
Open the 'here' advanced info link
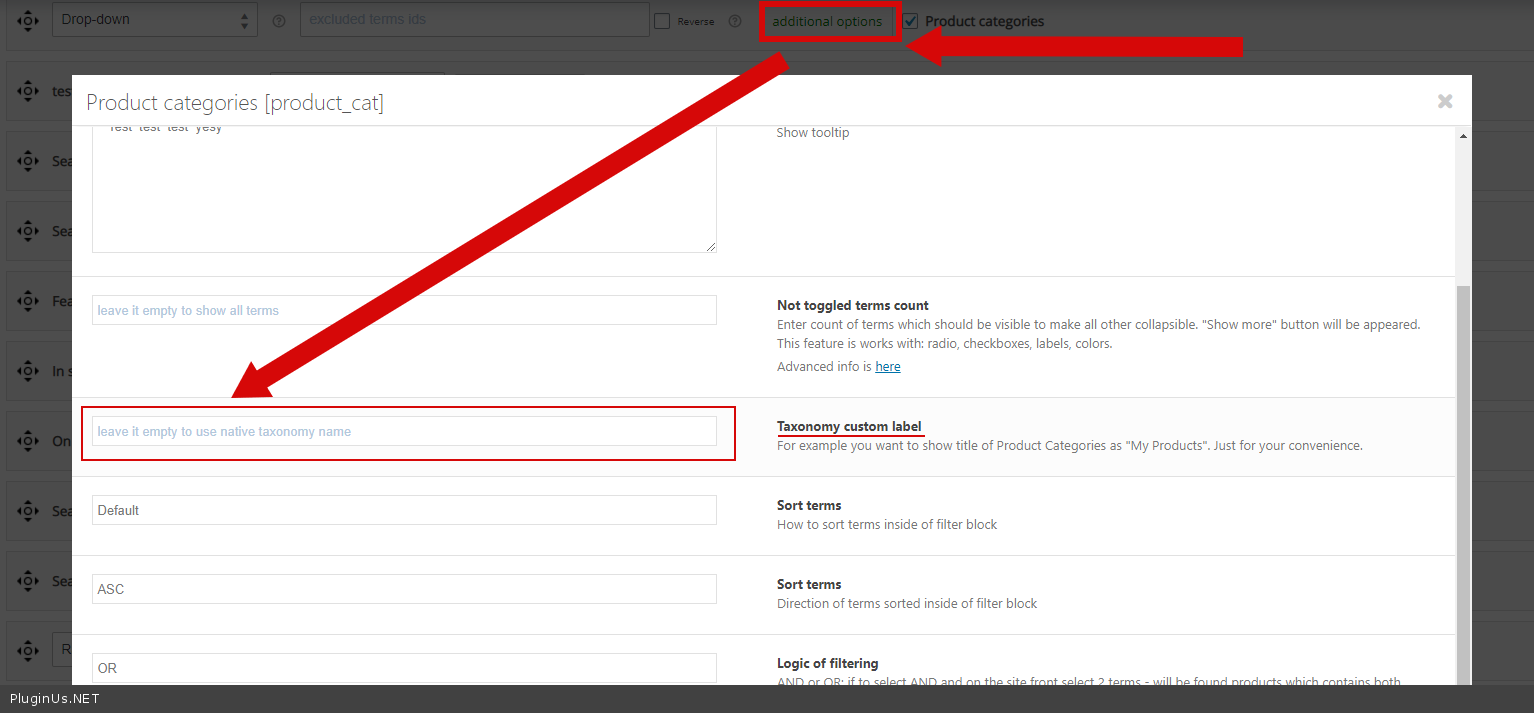click(x=888, y=367)
